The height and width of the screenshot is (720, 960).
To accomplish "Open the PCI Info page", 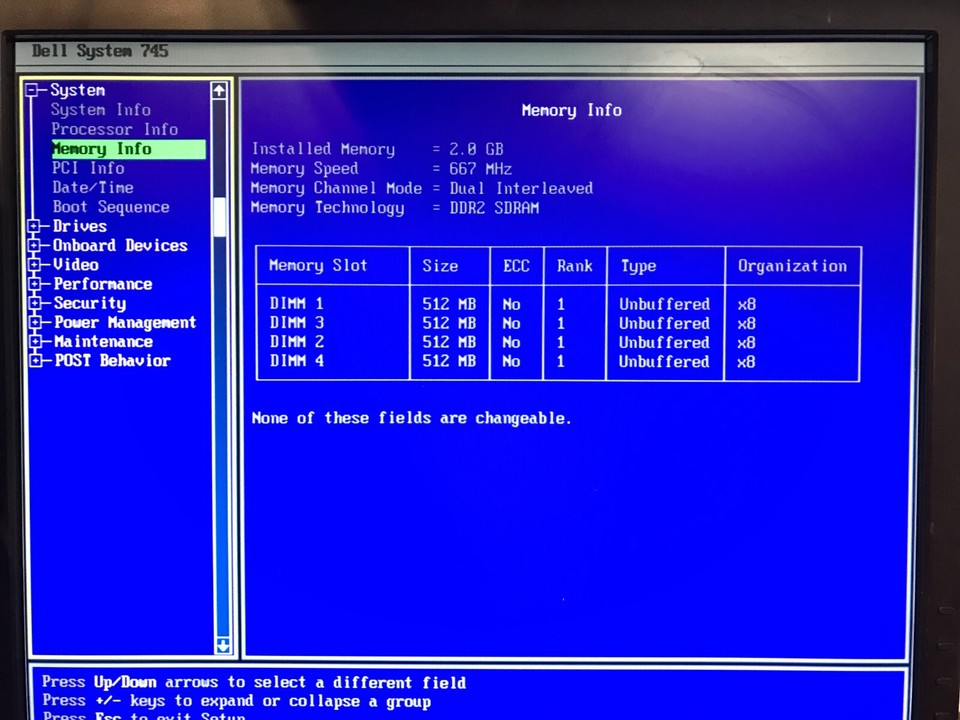I will click(88, 168).
